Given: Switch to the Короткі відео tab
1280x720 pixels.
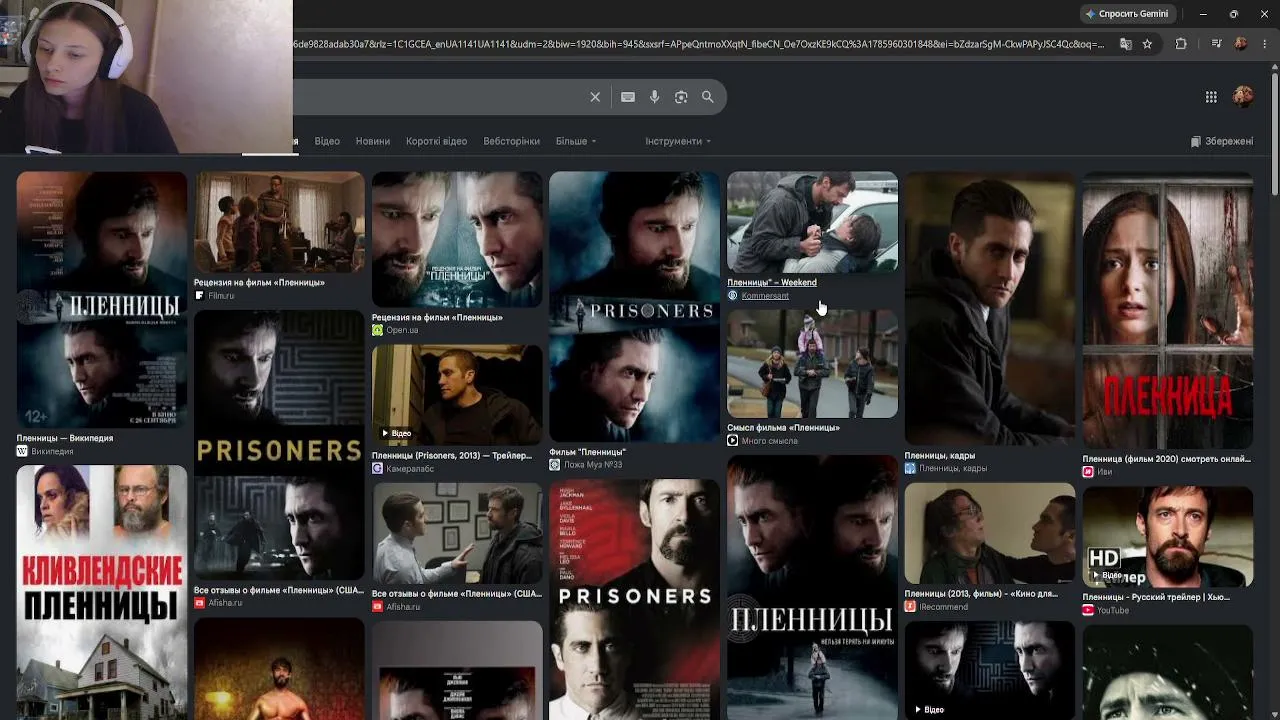Looking at the screenshot, I should 436,141.
